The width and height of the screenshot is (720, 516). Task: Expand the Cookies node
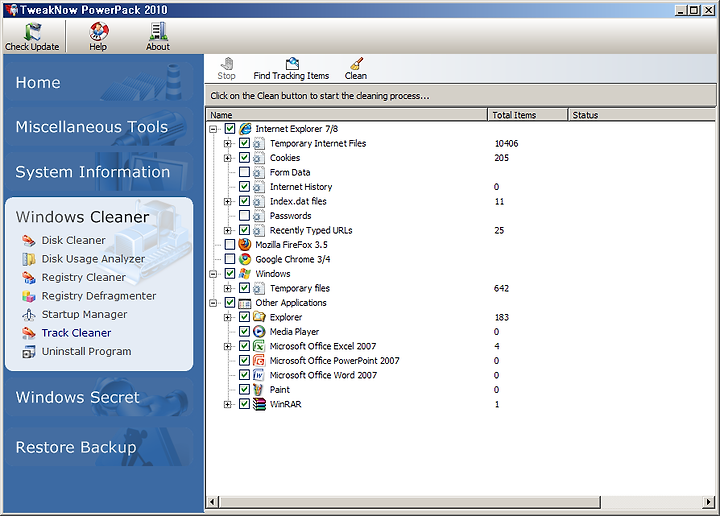click(227, 158)
